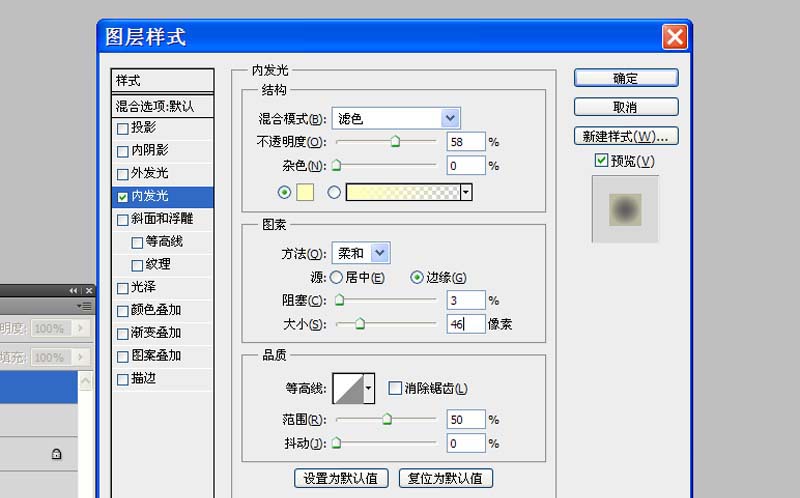The width and height of the screenshot is (800, 498).
Task: Enable the 渐变叠加 checkbox
Action: (x=122, y=334)
